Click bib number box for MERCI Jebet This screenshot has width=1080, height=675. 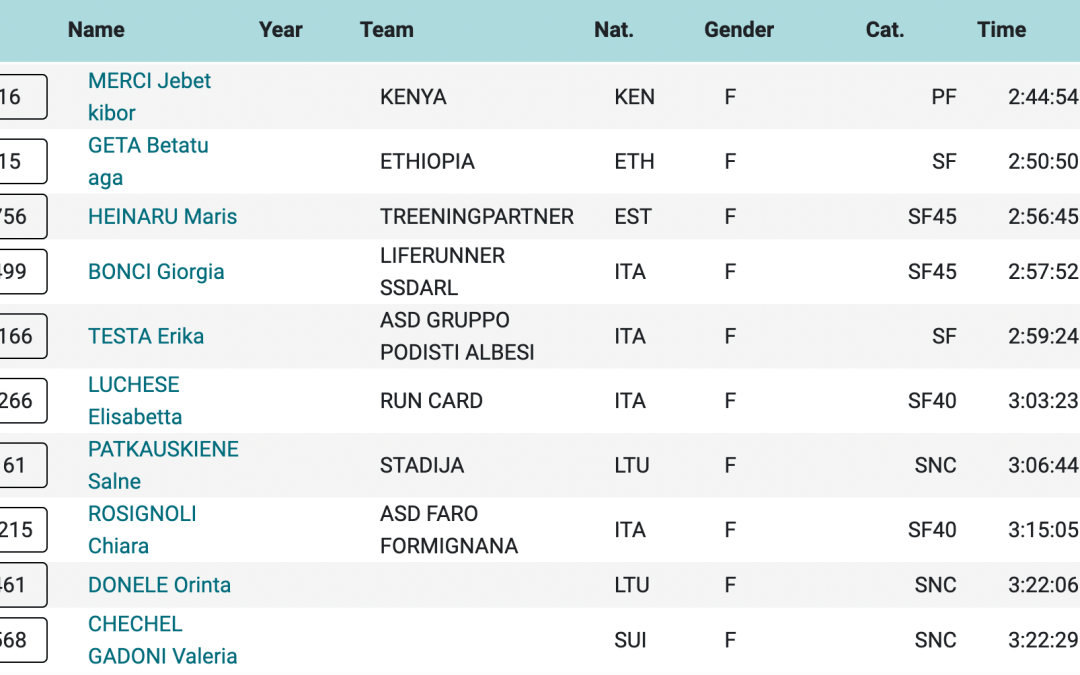click(x=20, y=97)
